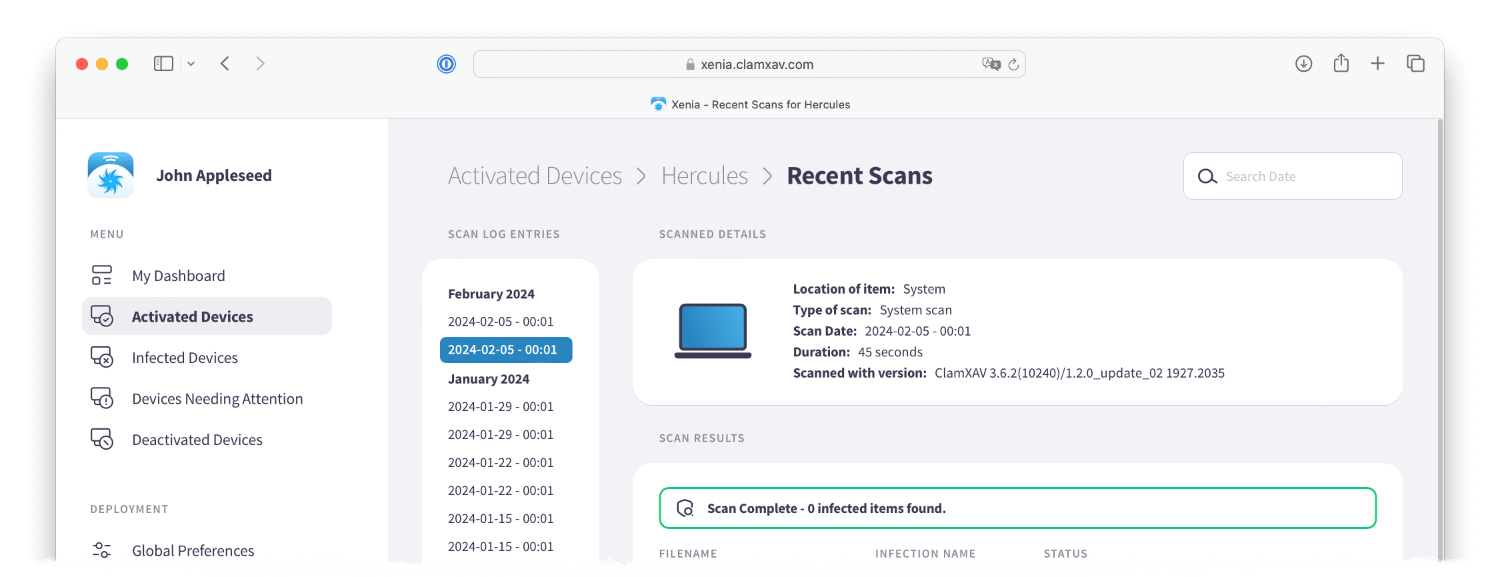The image size is (1500, 577).
Task: Click the Share icon in the Safari toolbar
Action: click(x=1341, y=62)
